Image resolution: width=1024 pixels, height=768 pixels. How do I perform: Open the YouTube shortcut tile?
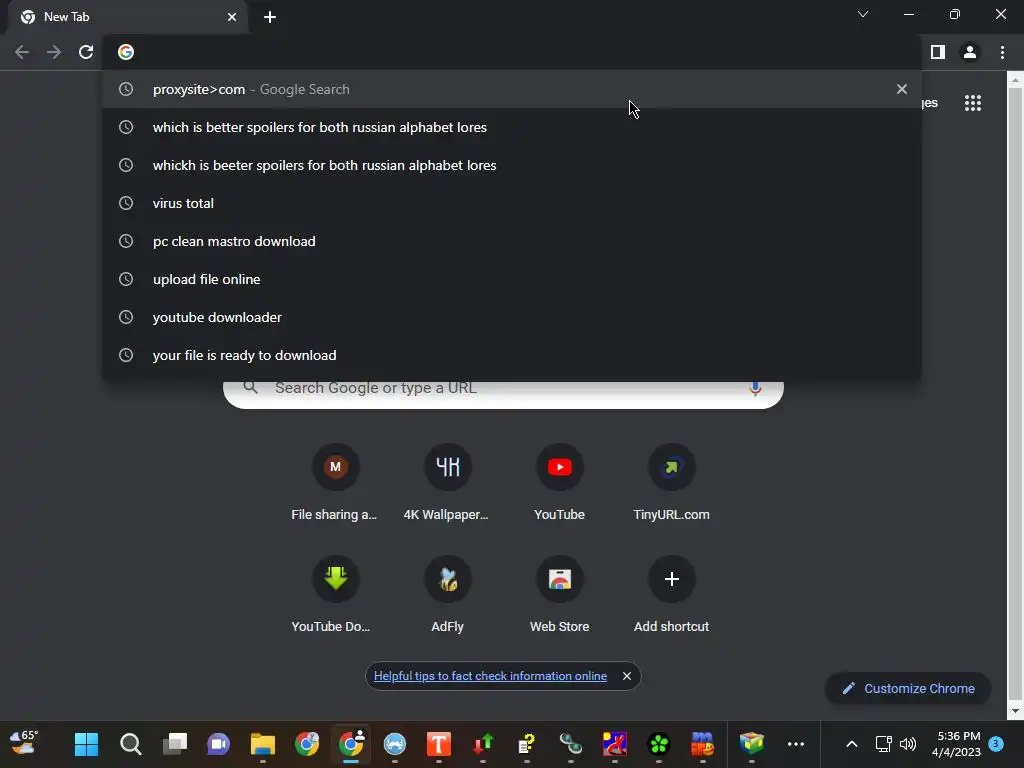[560, 483]
